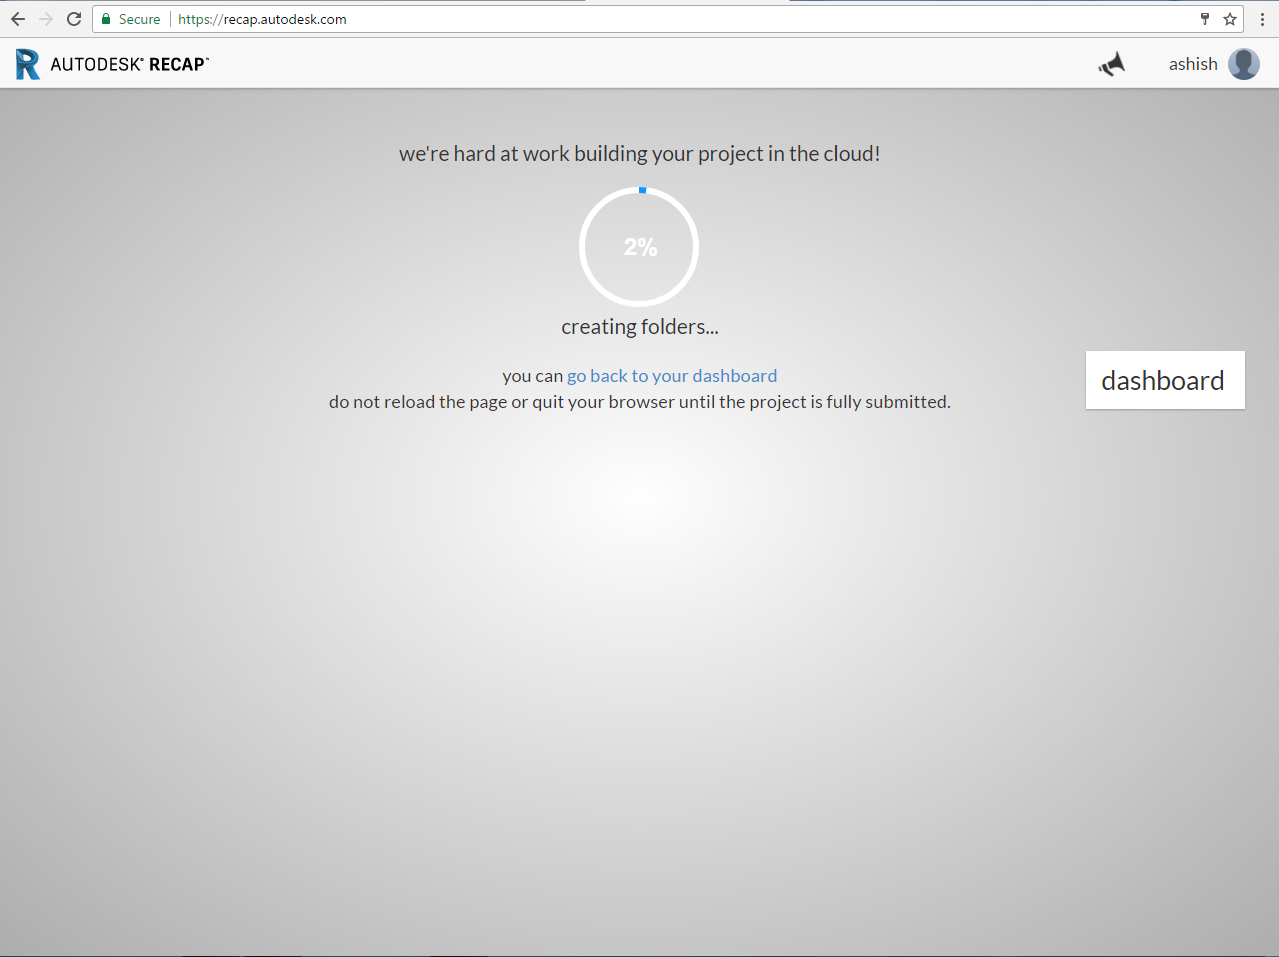
Task: Click the green Secure padlock icon
Action: pyautogui.click(x=106, y=19)
